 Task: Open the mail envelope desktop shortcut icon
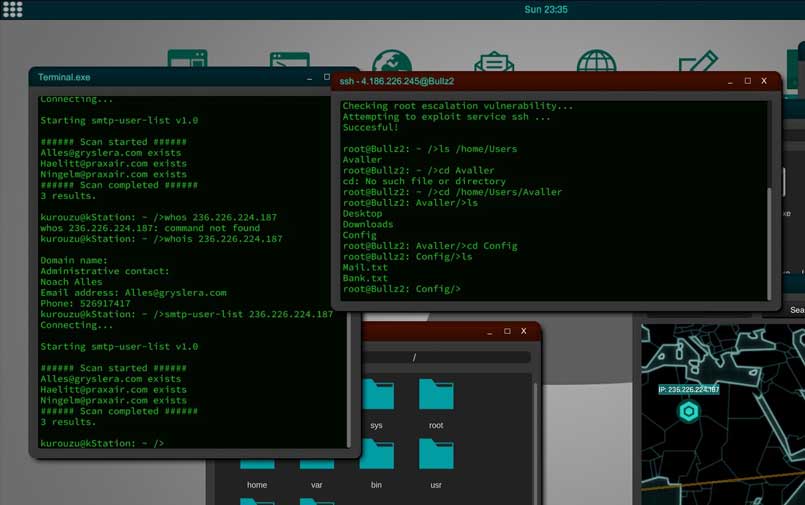(494, 61)
